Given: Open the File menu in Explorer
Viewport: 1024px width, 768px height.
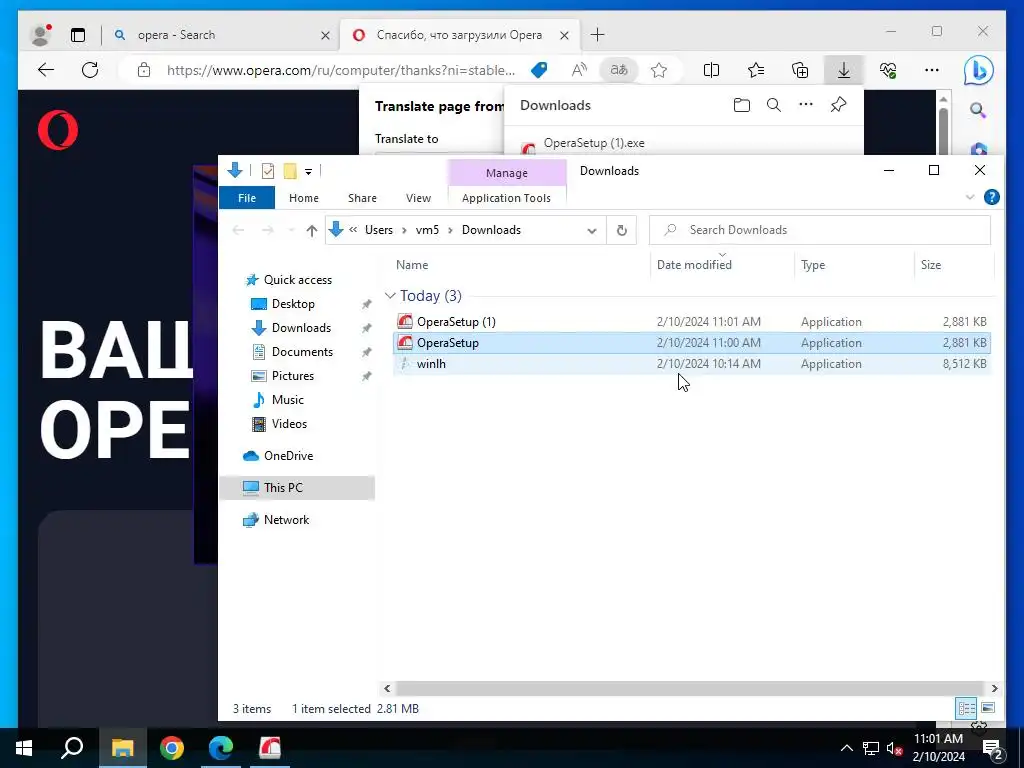Looking at the screenshot, I should 247,198.
